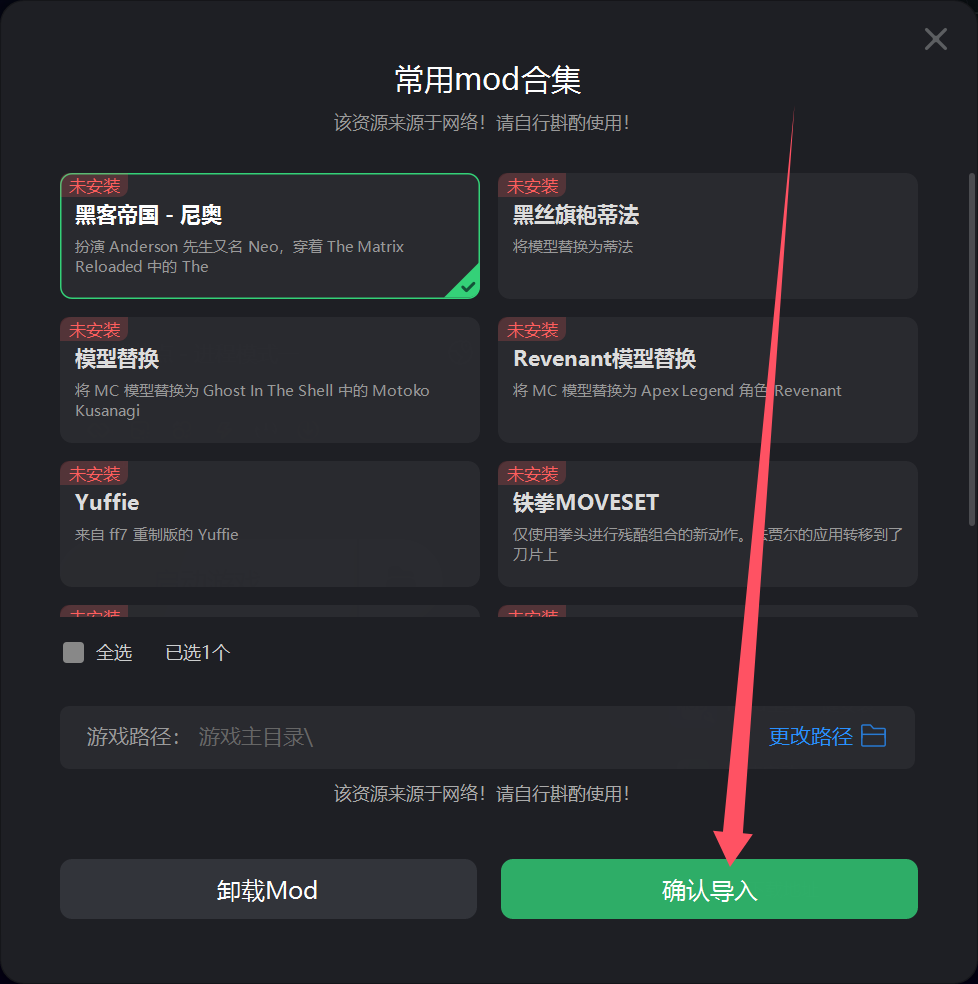Click the 游戏路径 input field
The height and width of the screenshot is (984, 978).
(487, 737)
